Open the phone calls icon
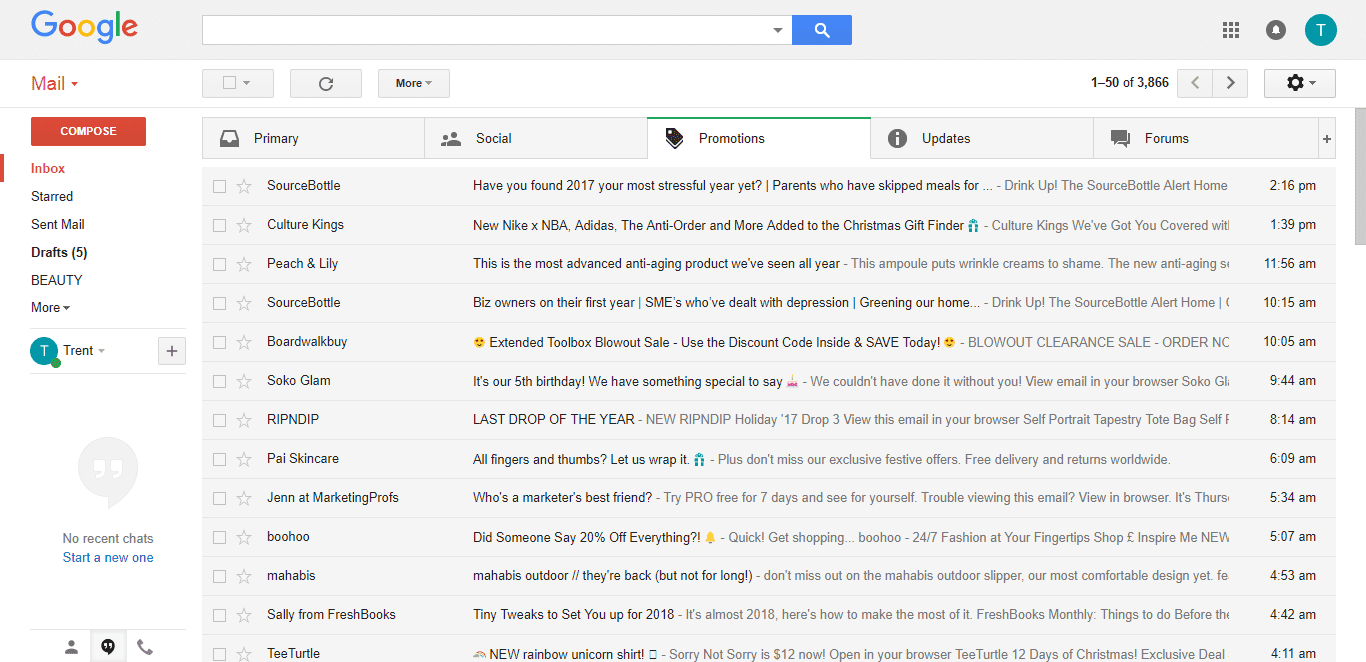 (x=145, y=647)
